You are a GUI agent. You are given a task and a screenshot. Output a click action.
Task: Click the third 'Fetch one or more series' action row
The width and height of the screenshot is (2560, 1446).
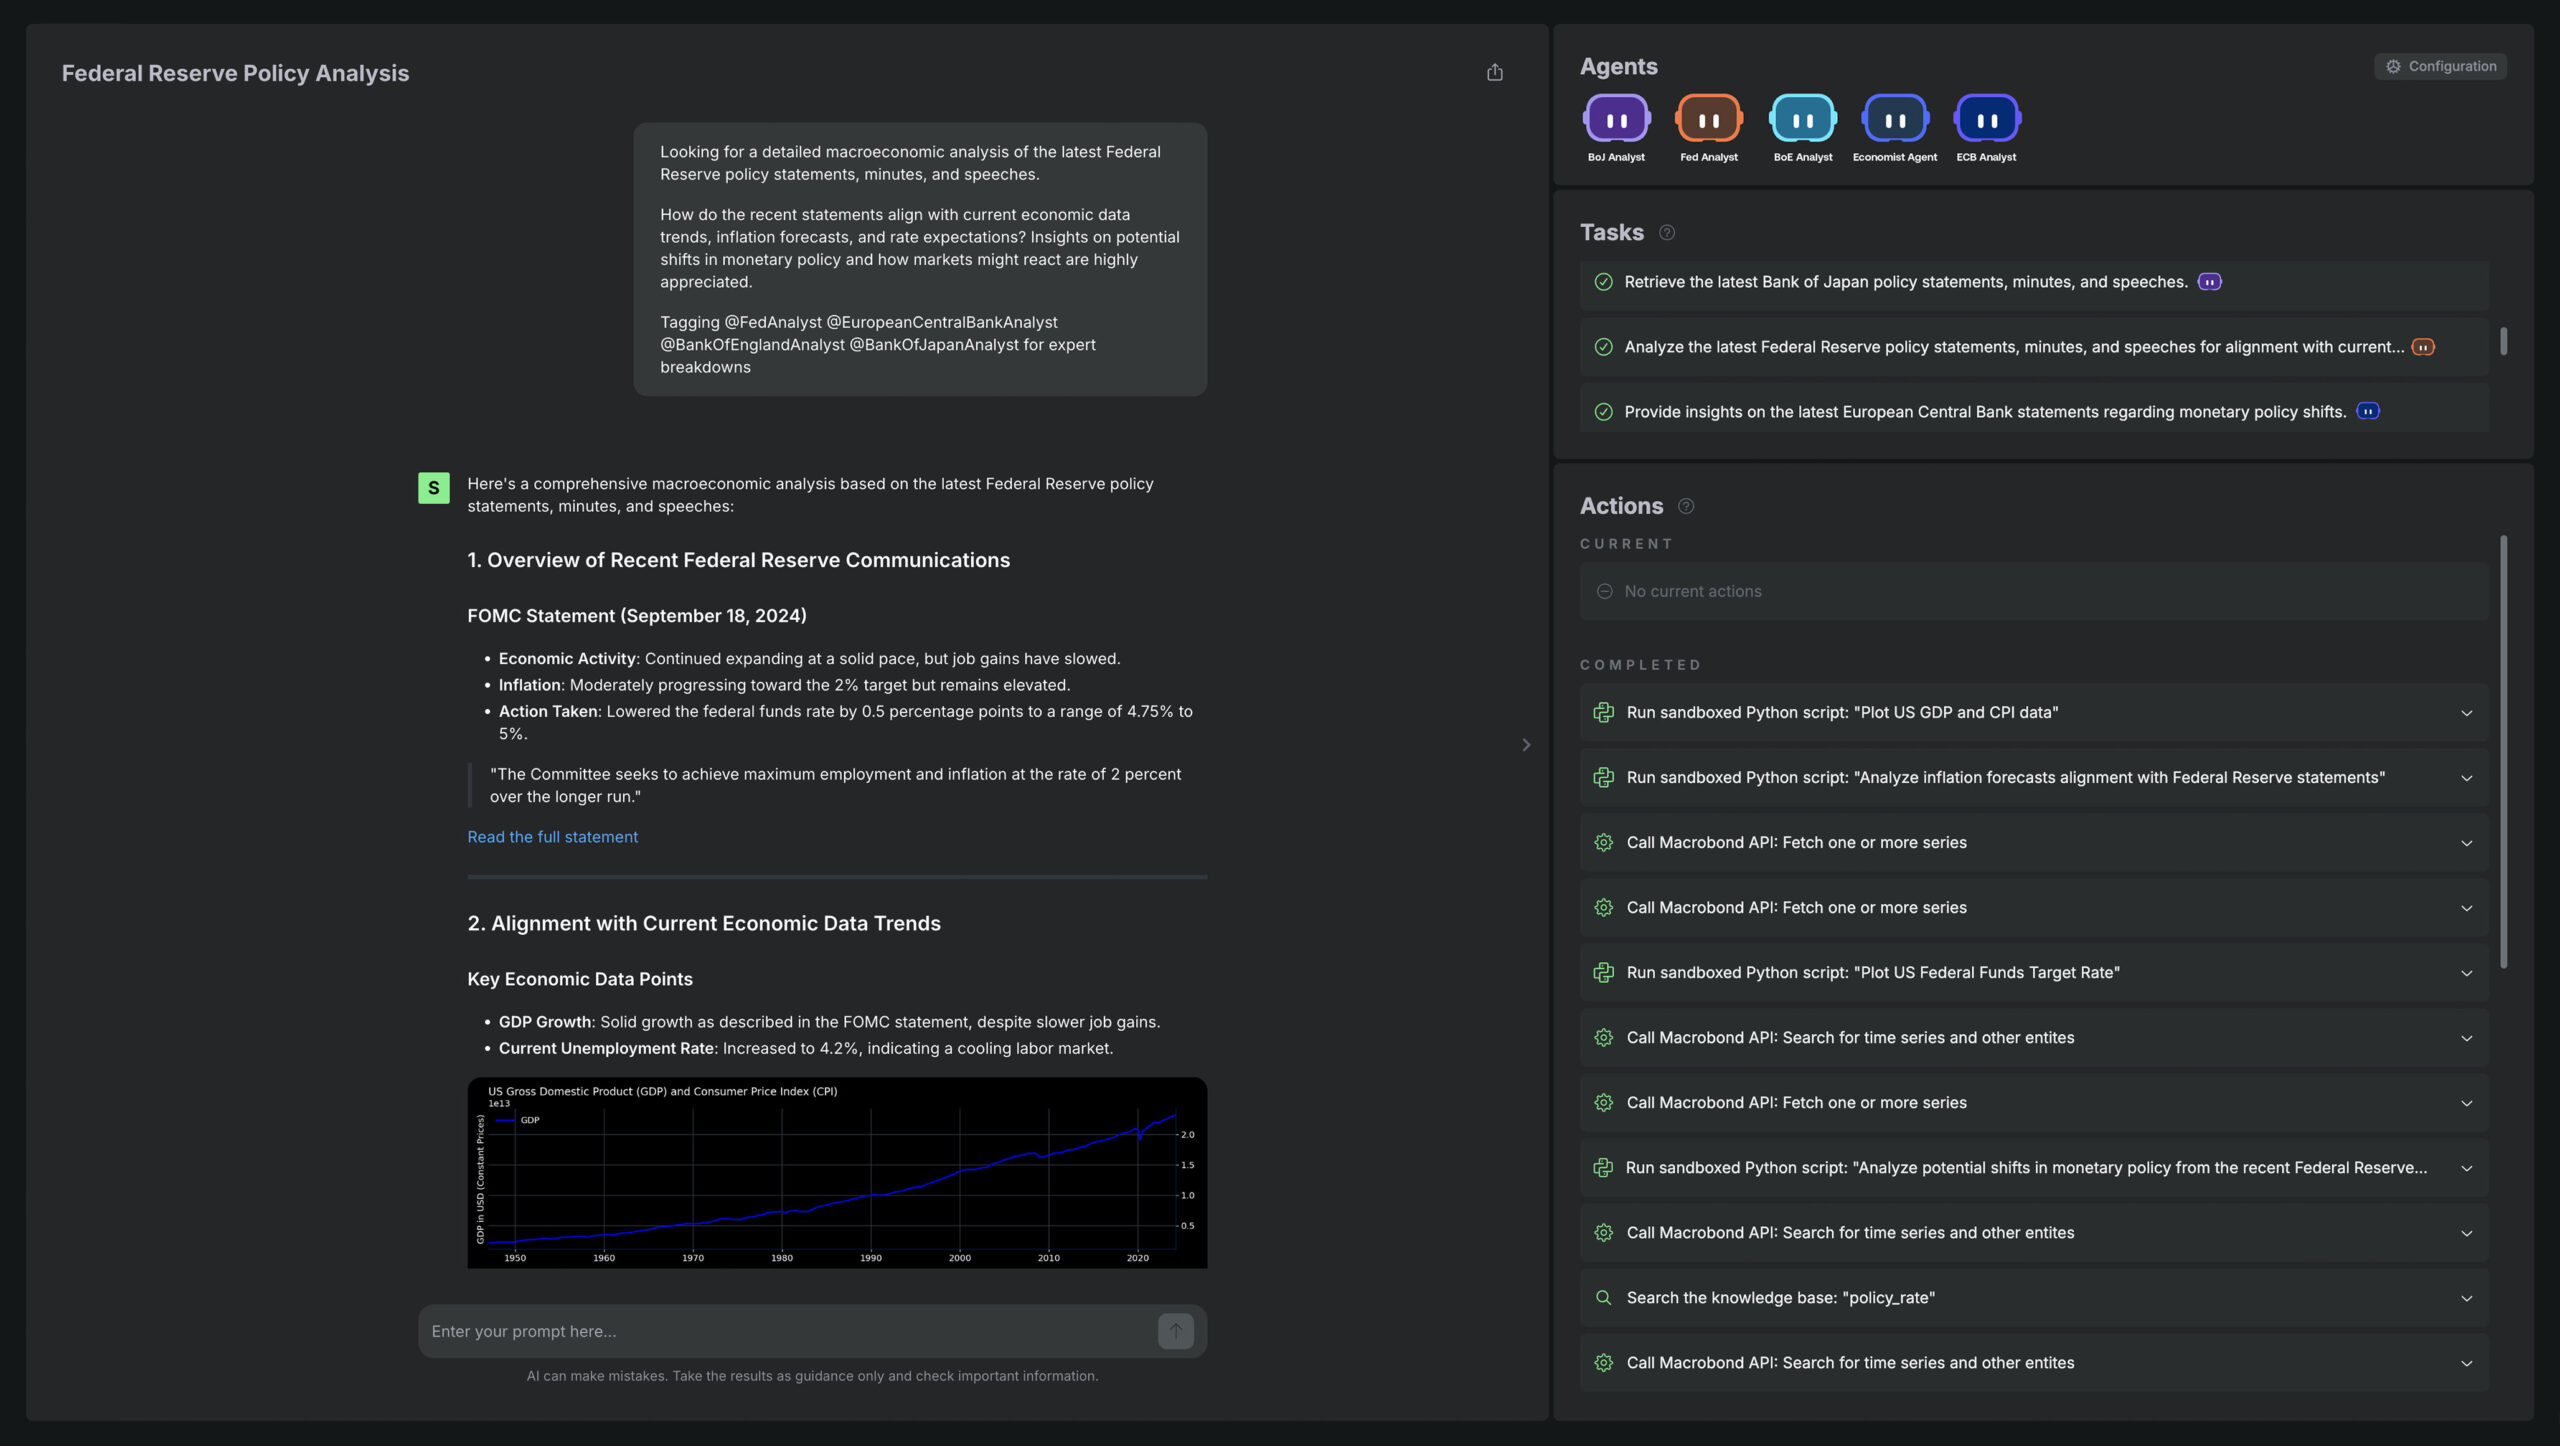click(2033, 1102)
